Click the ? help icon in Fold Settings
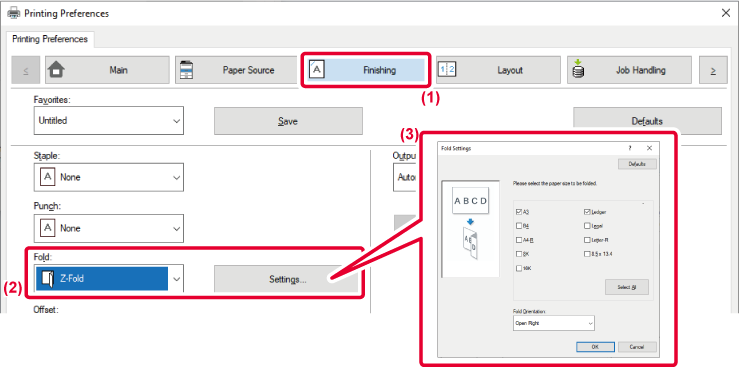The image size is (739, 371). coord(630,148)
